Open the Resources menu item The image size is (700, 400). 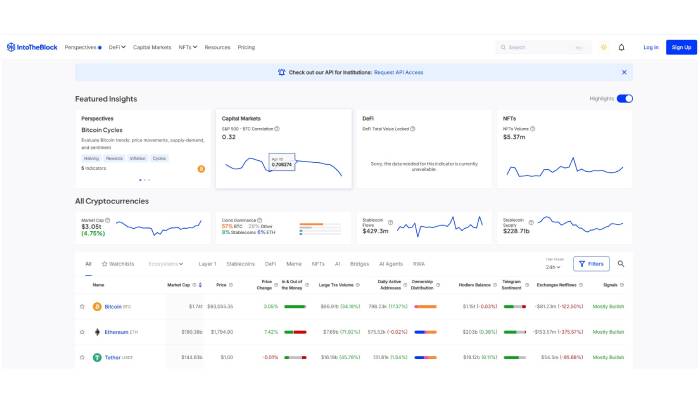click(217, 47)
